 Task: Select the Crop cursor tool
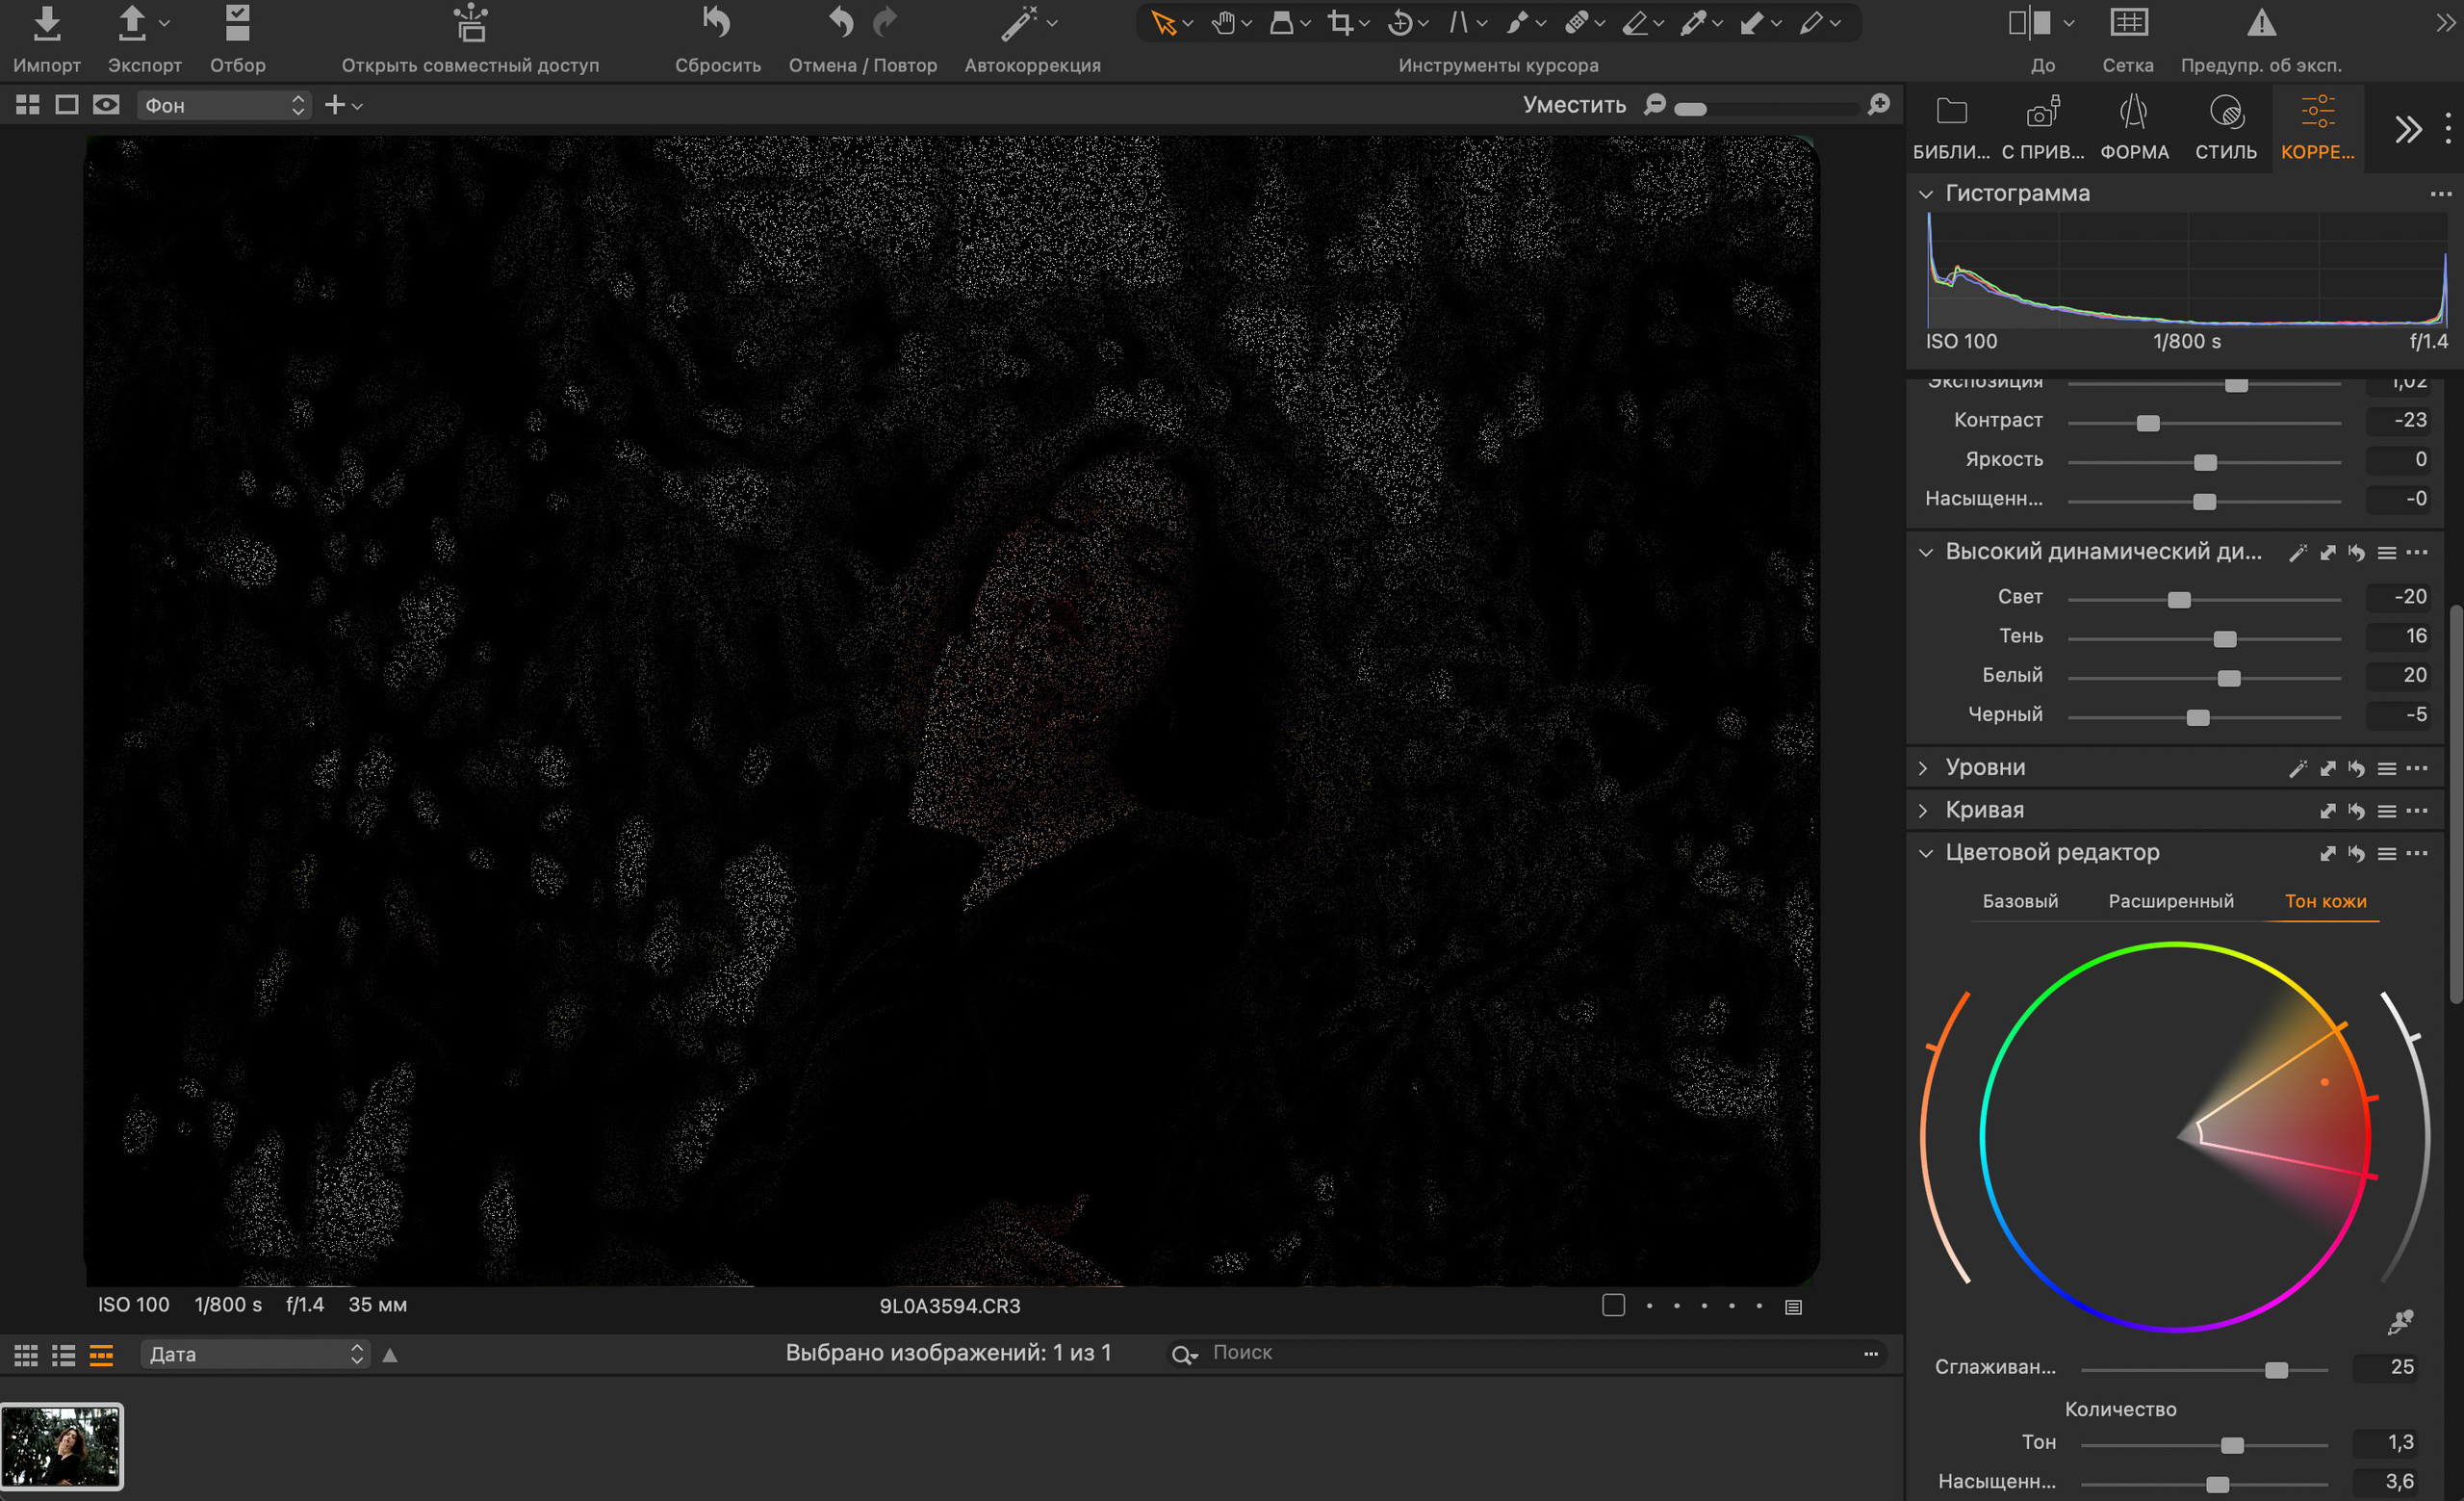pyautogui.click(x=1340, y=23)
